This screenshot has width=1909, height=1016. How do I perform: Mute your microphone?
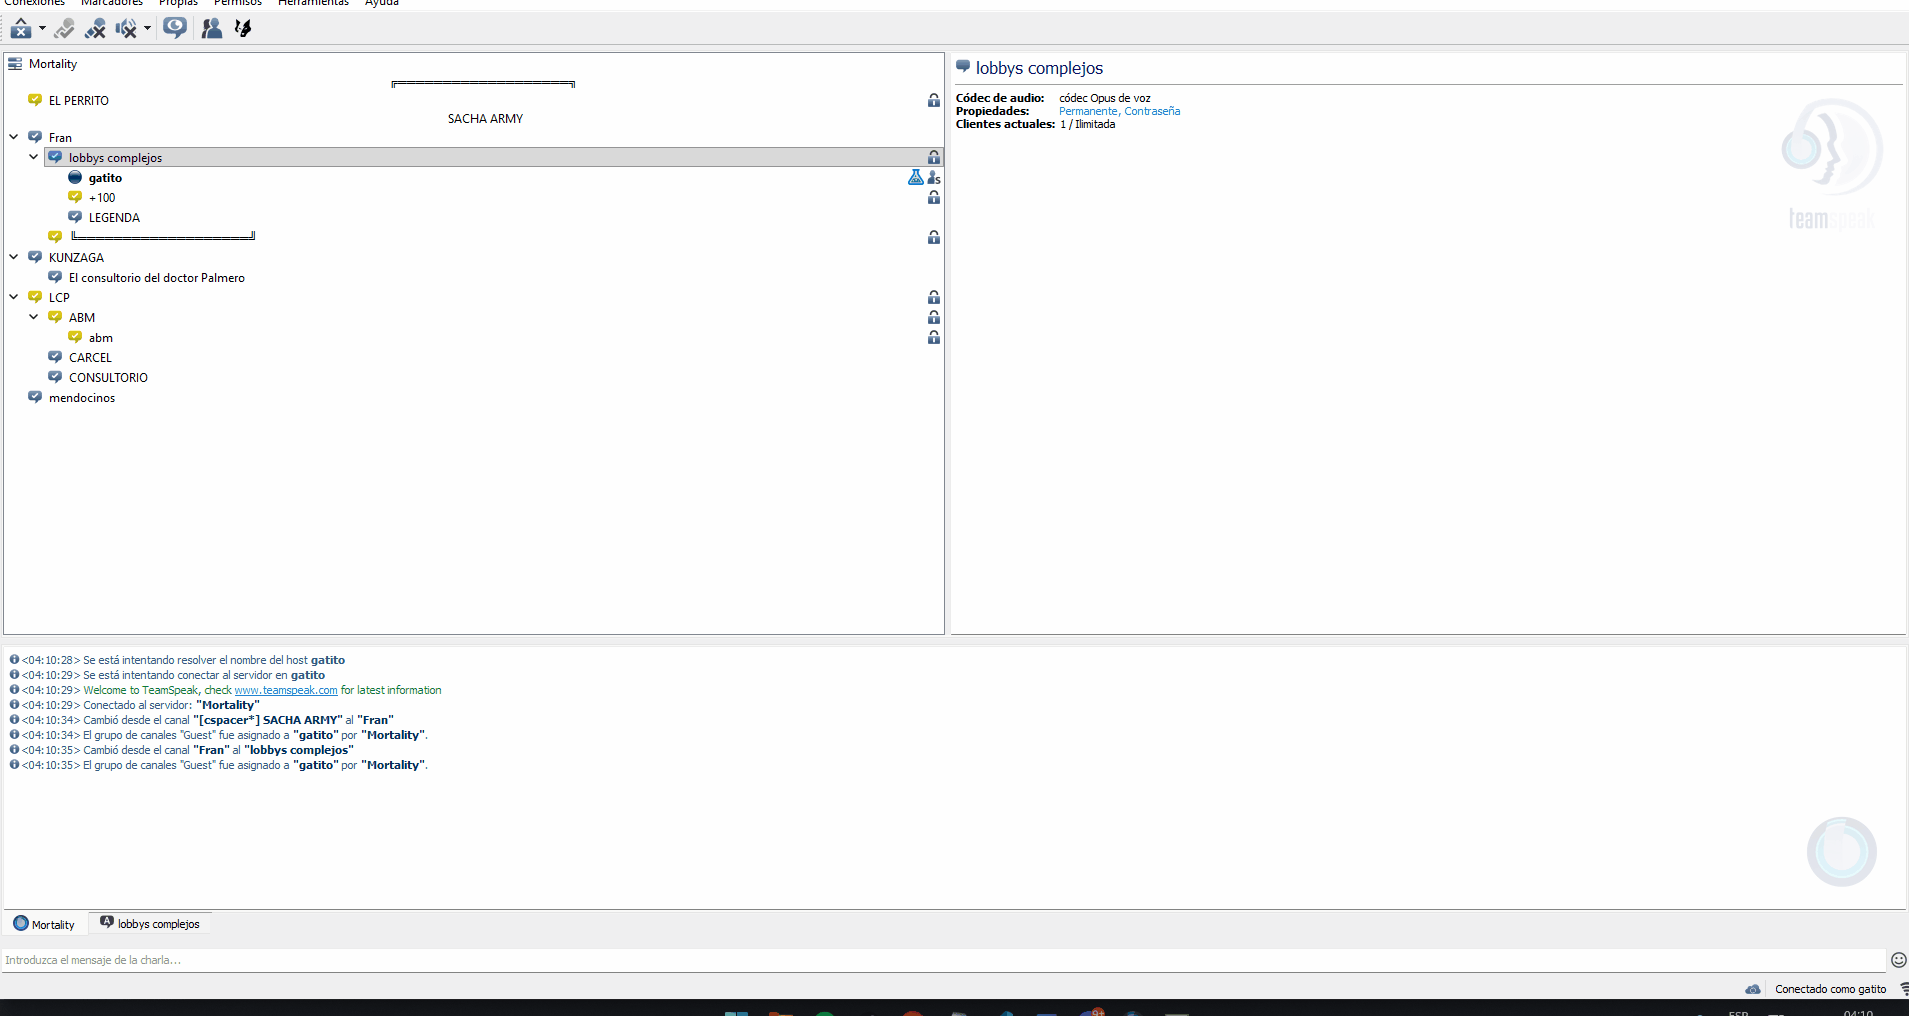(95, 28)
